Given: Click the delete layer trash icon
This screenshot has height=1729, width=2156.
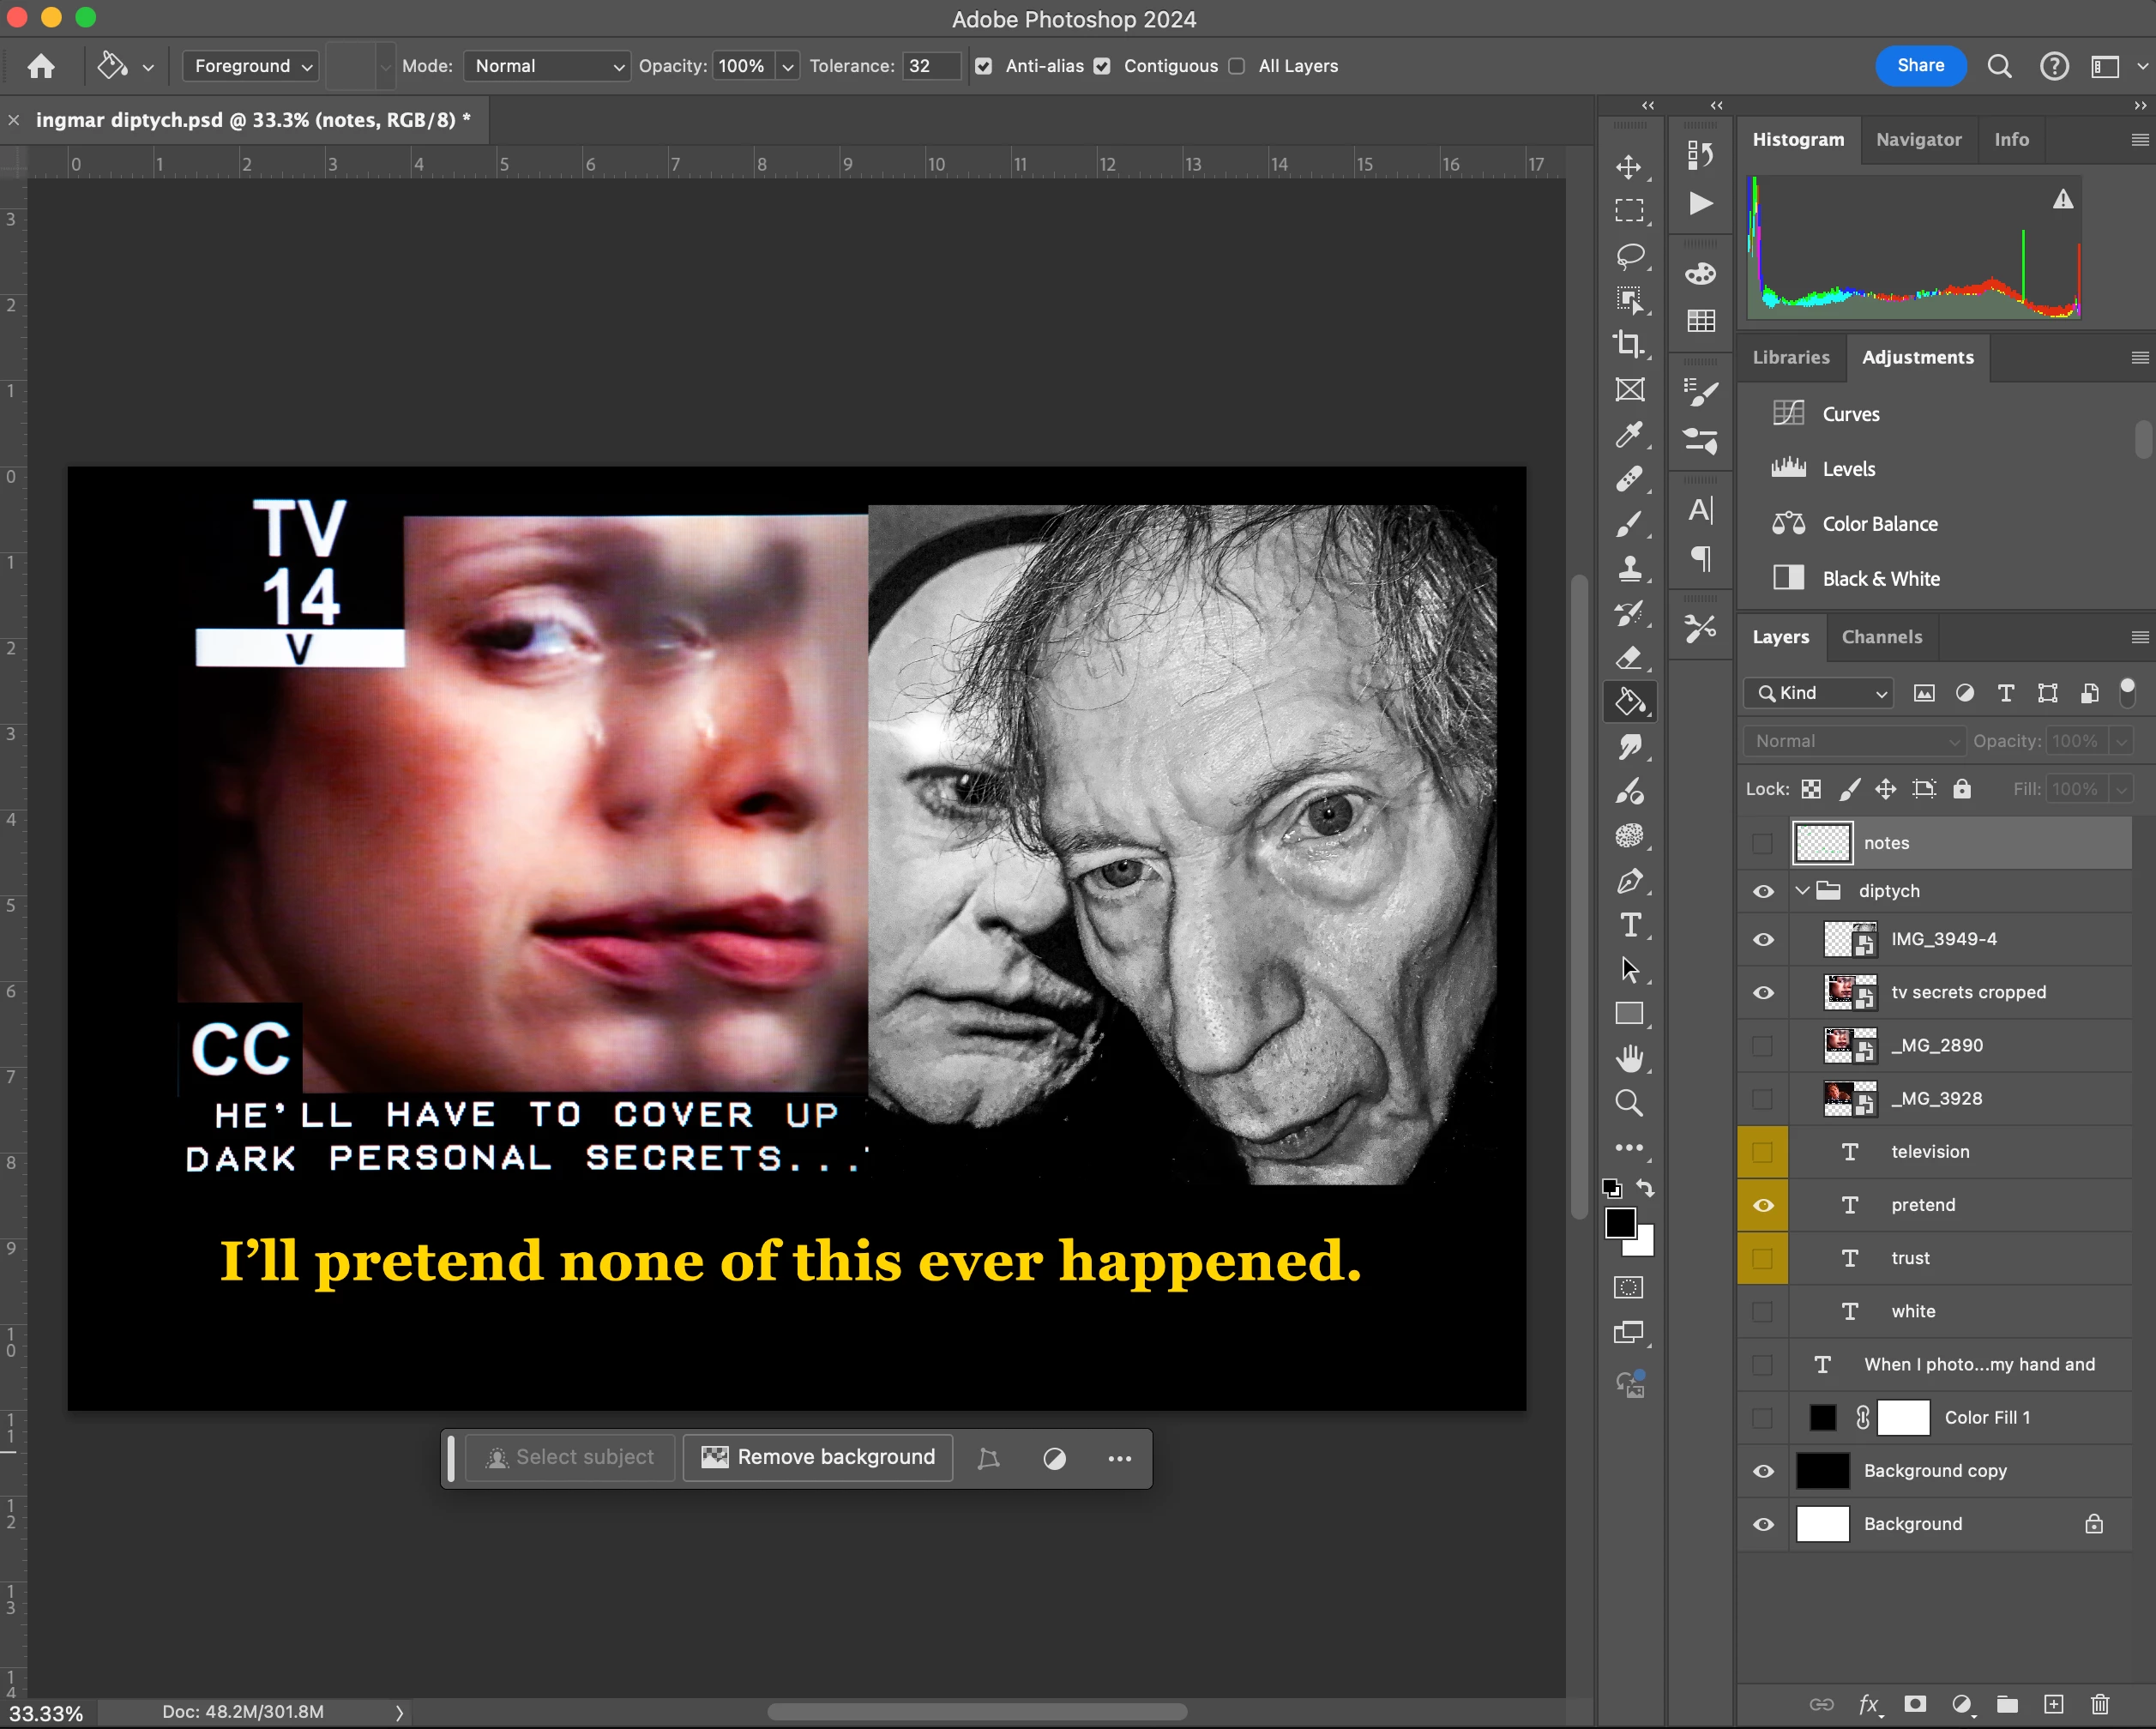Looking at the screenshot, I should point(2100,1704).
